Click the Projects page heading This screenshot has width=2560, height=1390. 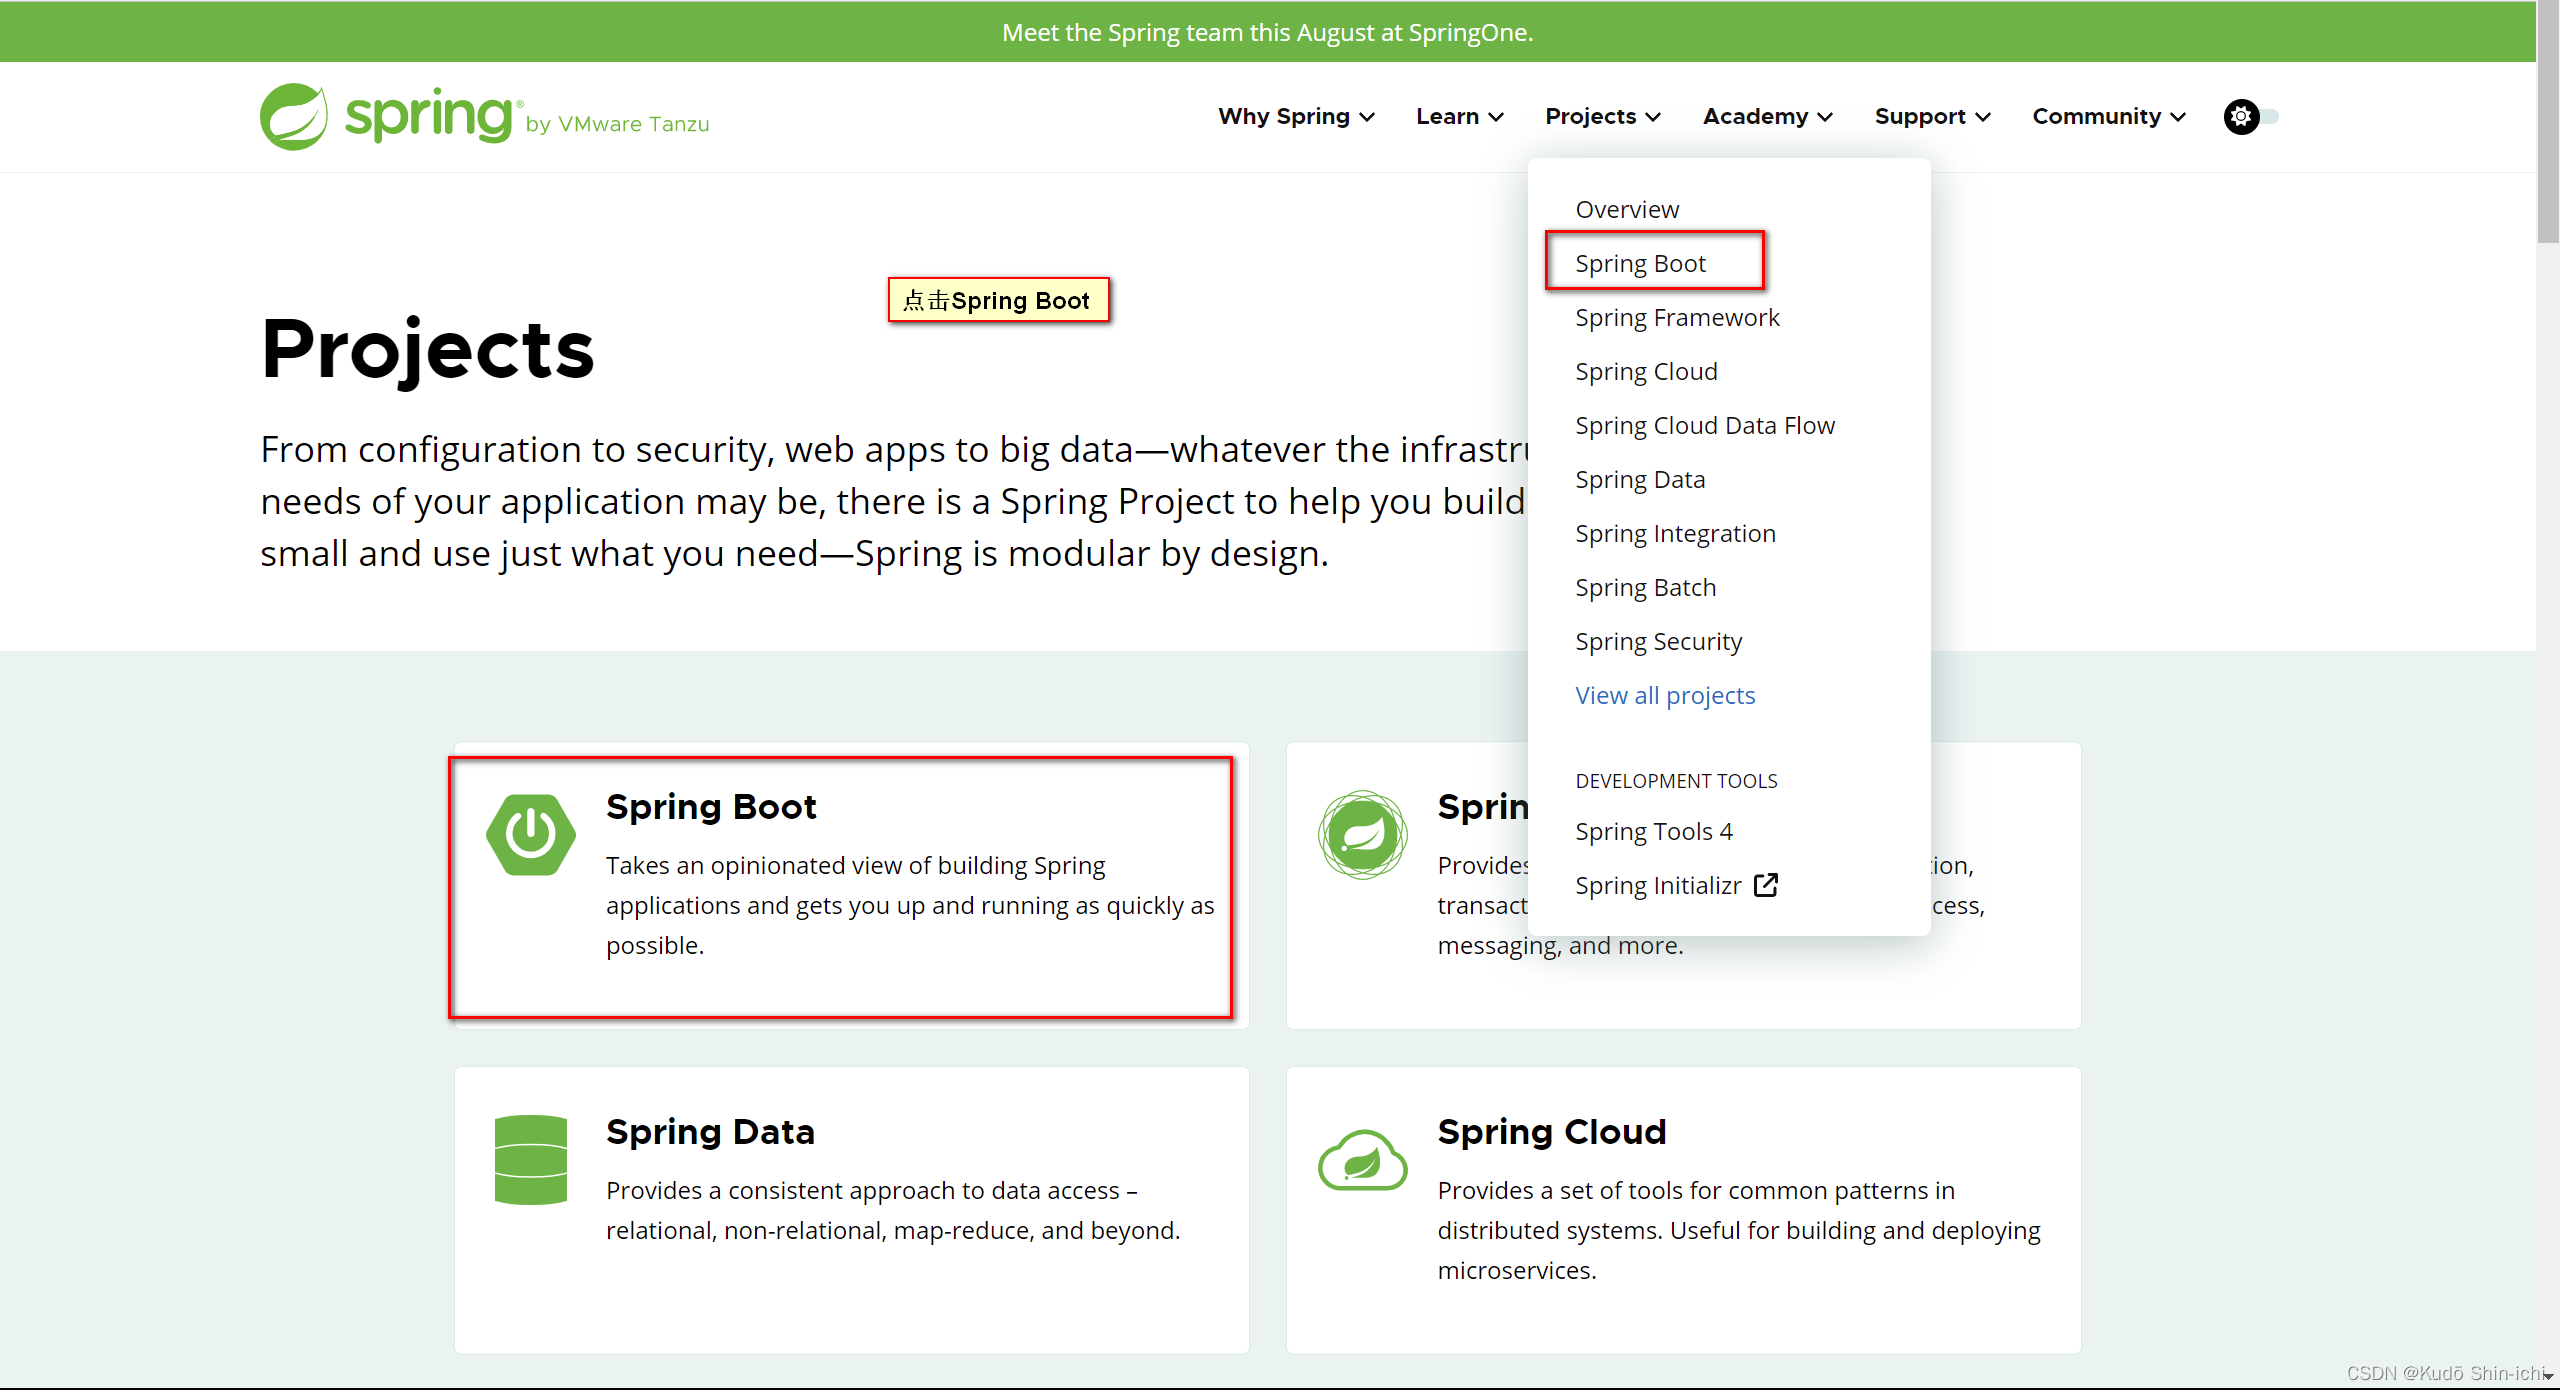pyautogui.click(x=427, y=350)
